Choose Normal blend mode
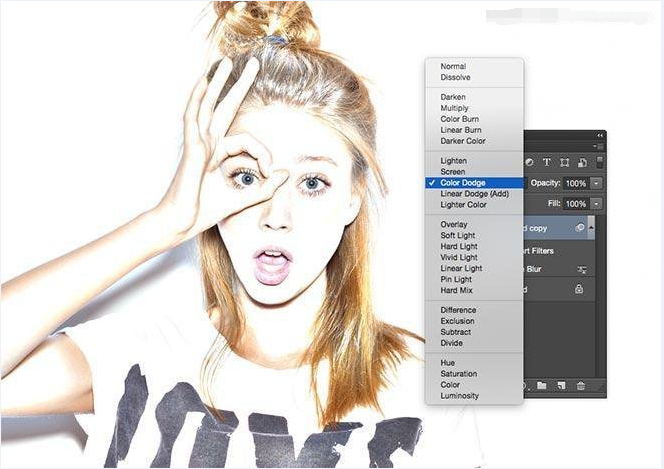Screen dimensions: 664x469 click(x=474, y=66)
